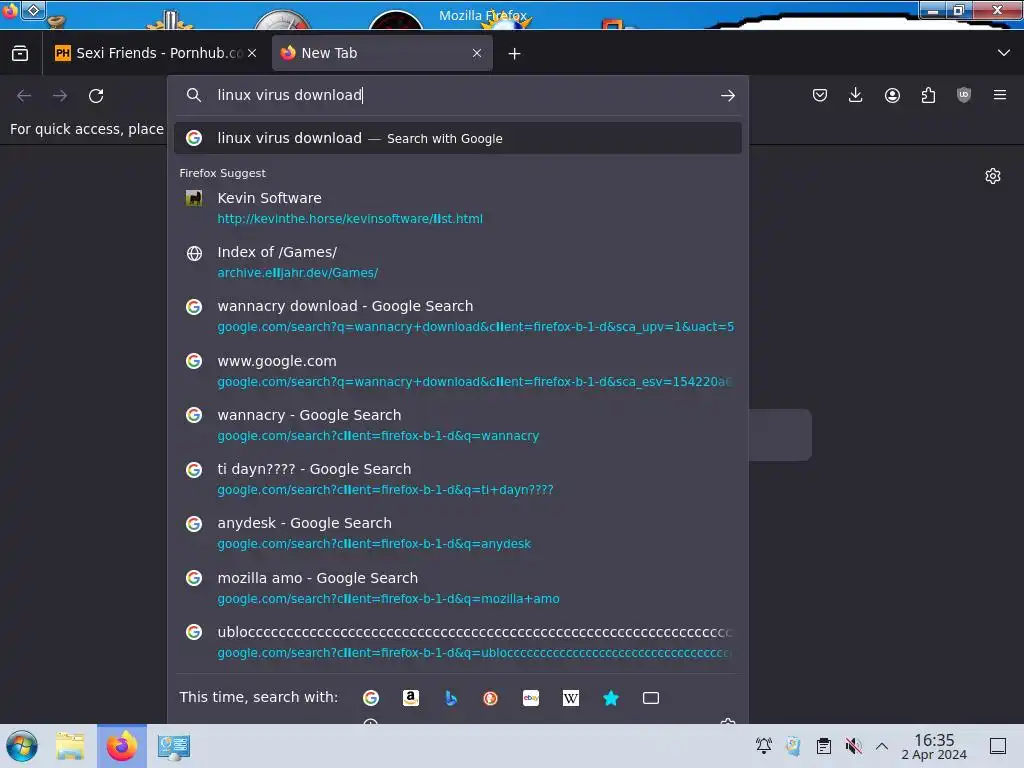Search this time with Bing icon
Image resolution: width=1024 pixels, height=768 pixels.
[451, 698]
